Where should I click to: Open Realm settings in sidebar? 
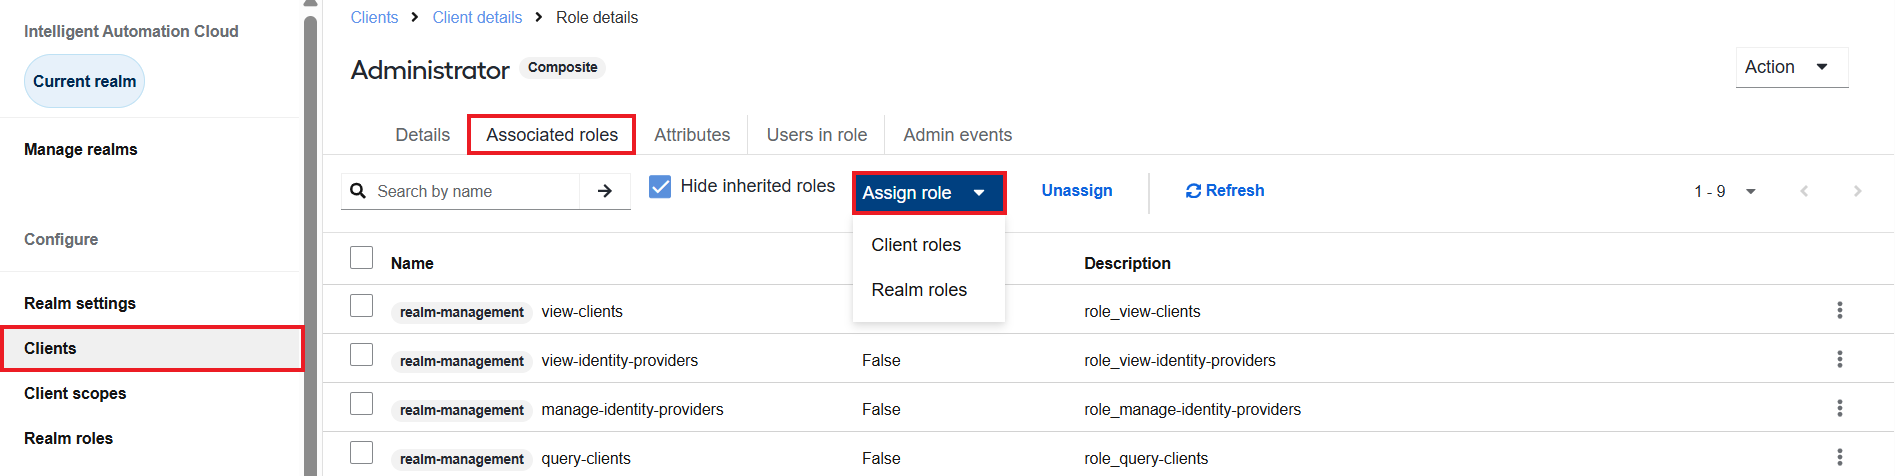80,303
